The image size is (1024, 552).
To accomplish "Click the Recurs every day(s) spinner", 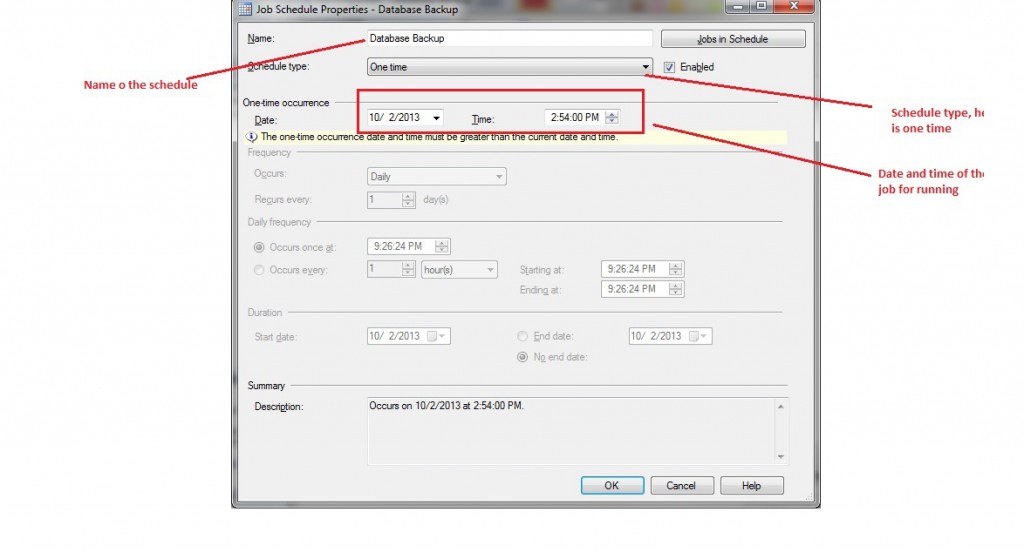I will [x=408, y=200].
